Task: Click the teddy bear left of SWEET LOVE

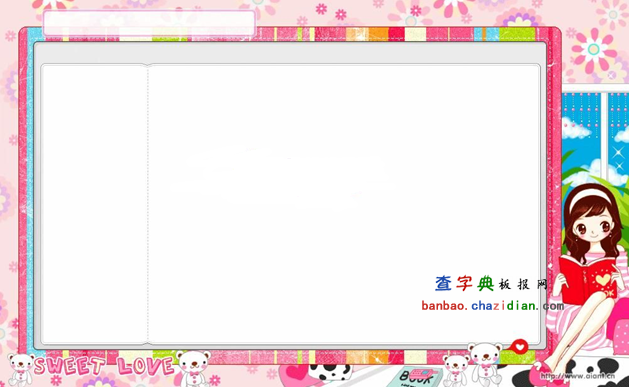Action: tap(20, 369)
